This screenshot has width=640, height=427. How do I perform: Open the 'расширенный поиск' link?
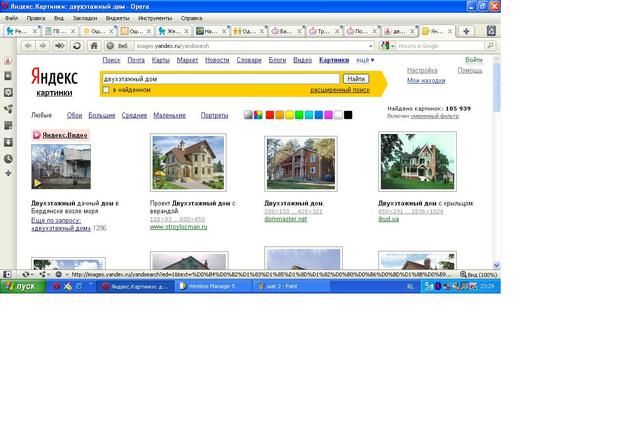click(340, 90)
